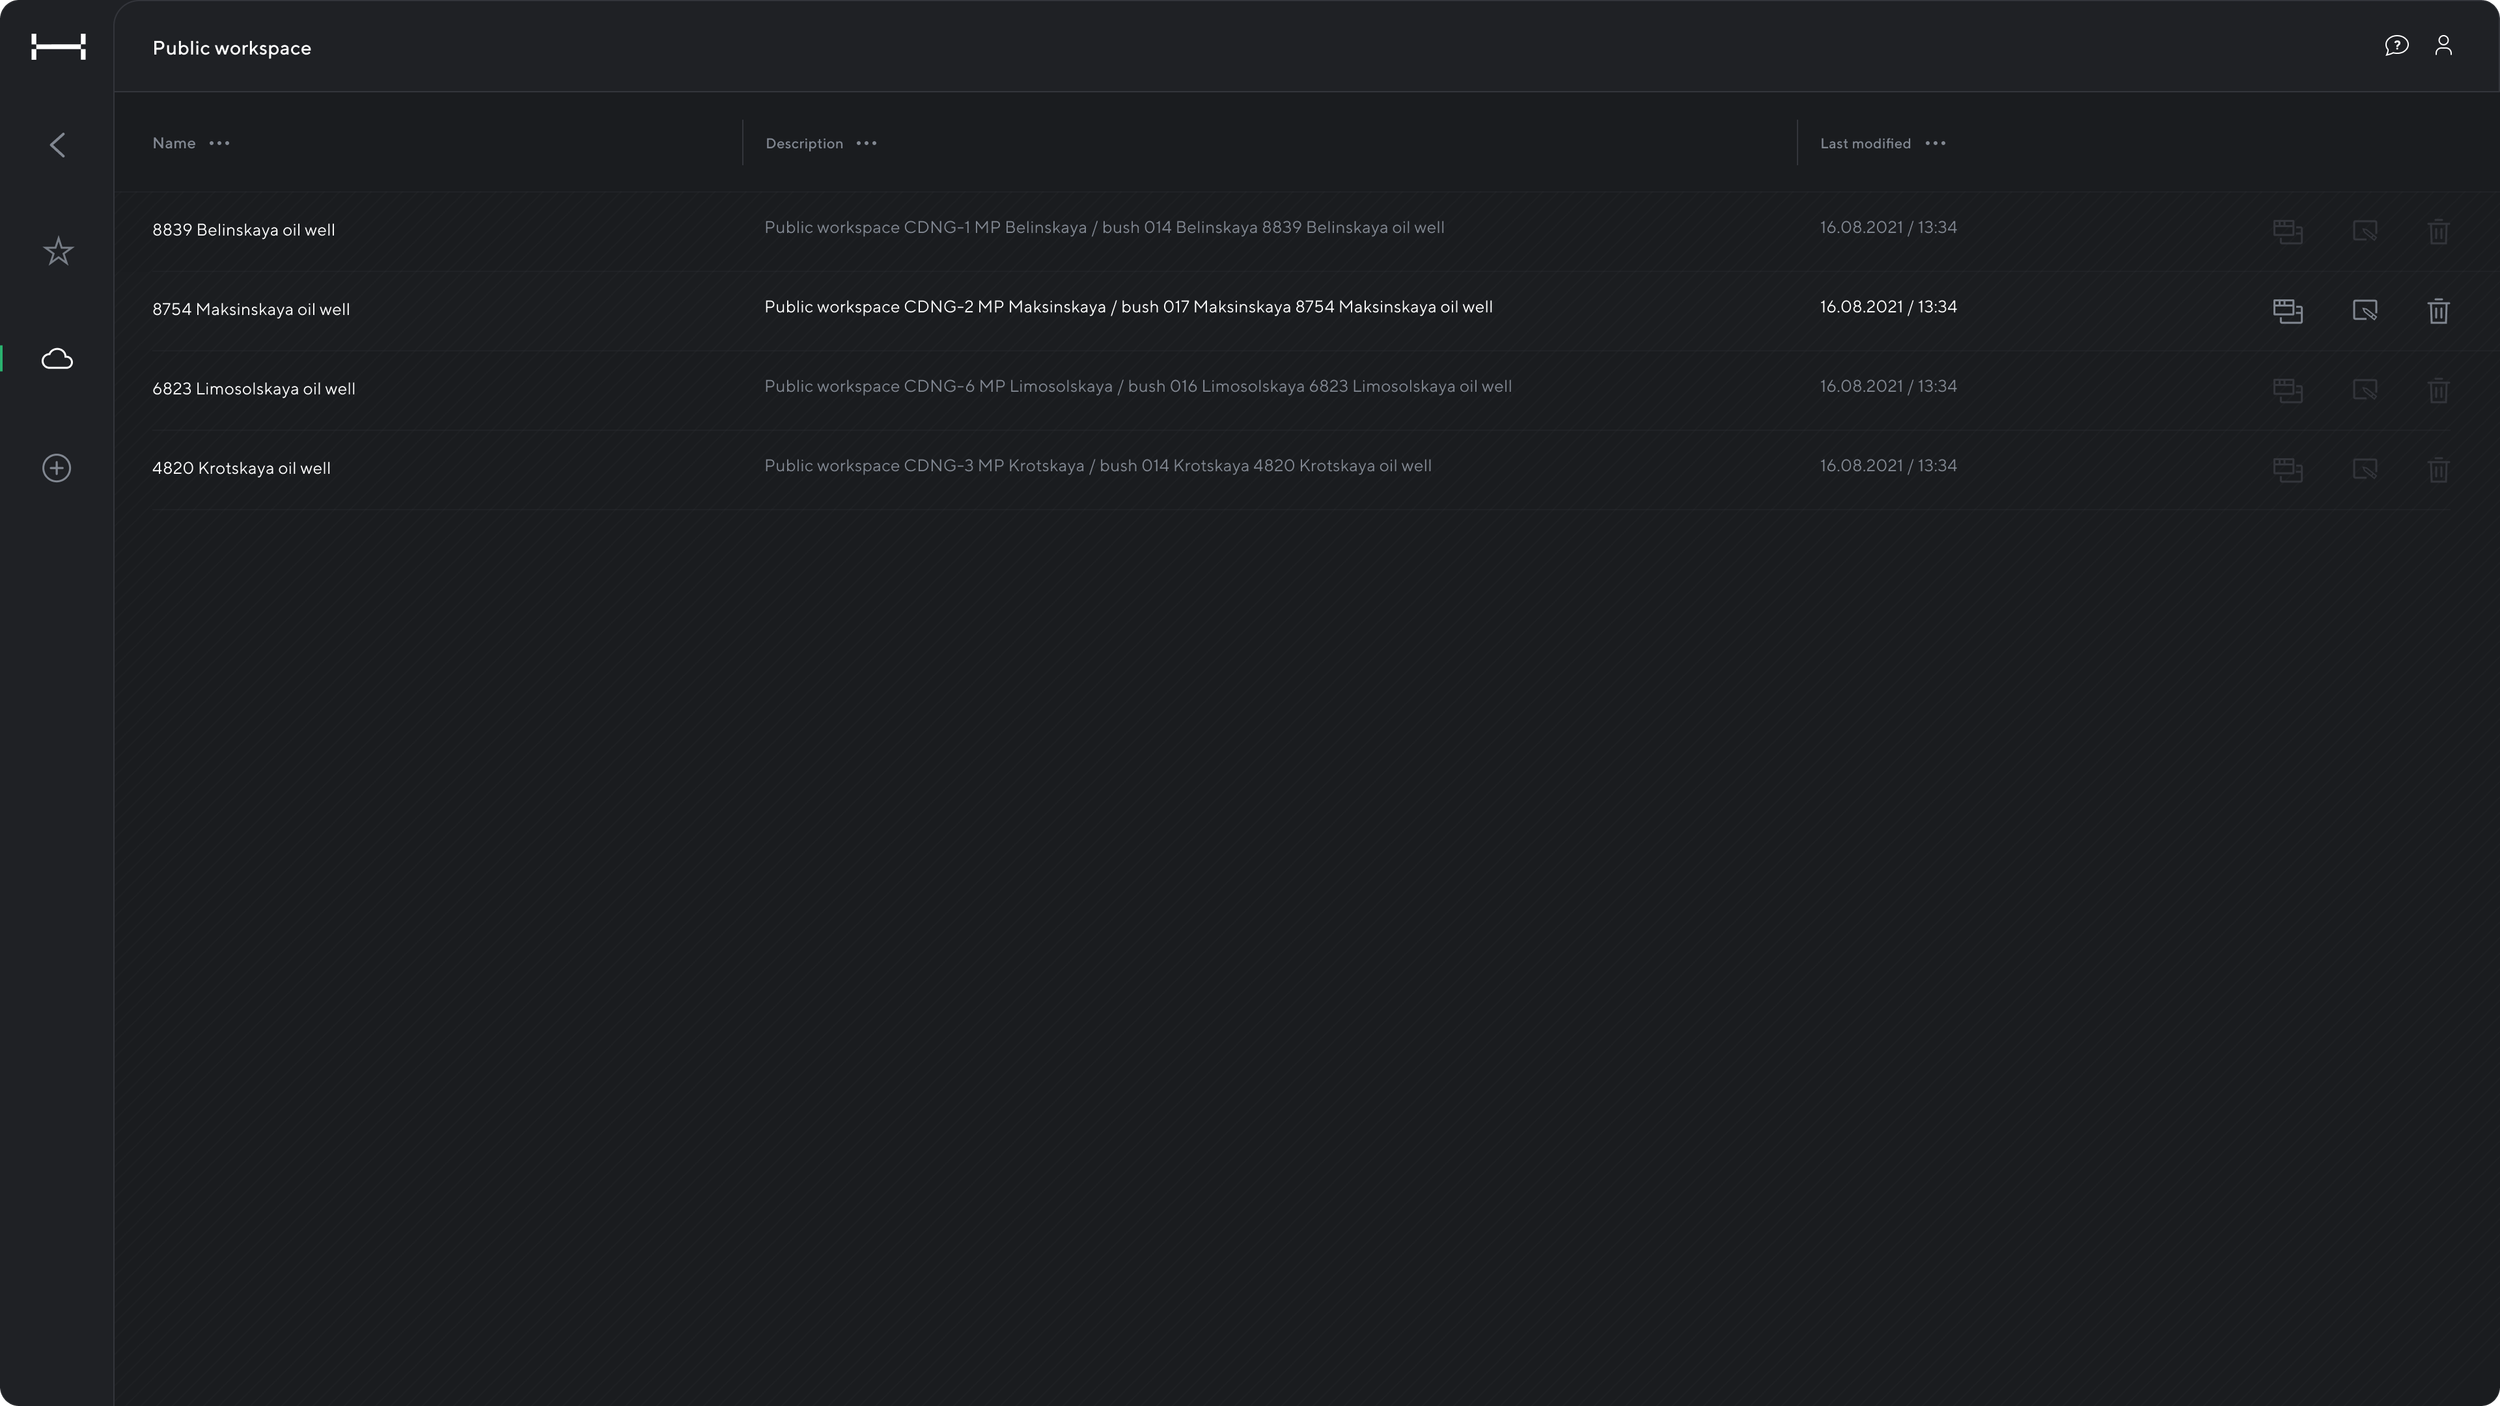This screenshot has width=2500, height=1406.
Task: Open help chat icon in header
Action: (x=2396, y=46)
